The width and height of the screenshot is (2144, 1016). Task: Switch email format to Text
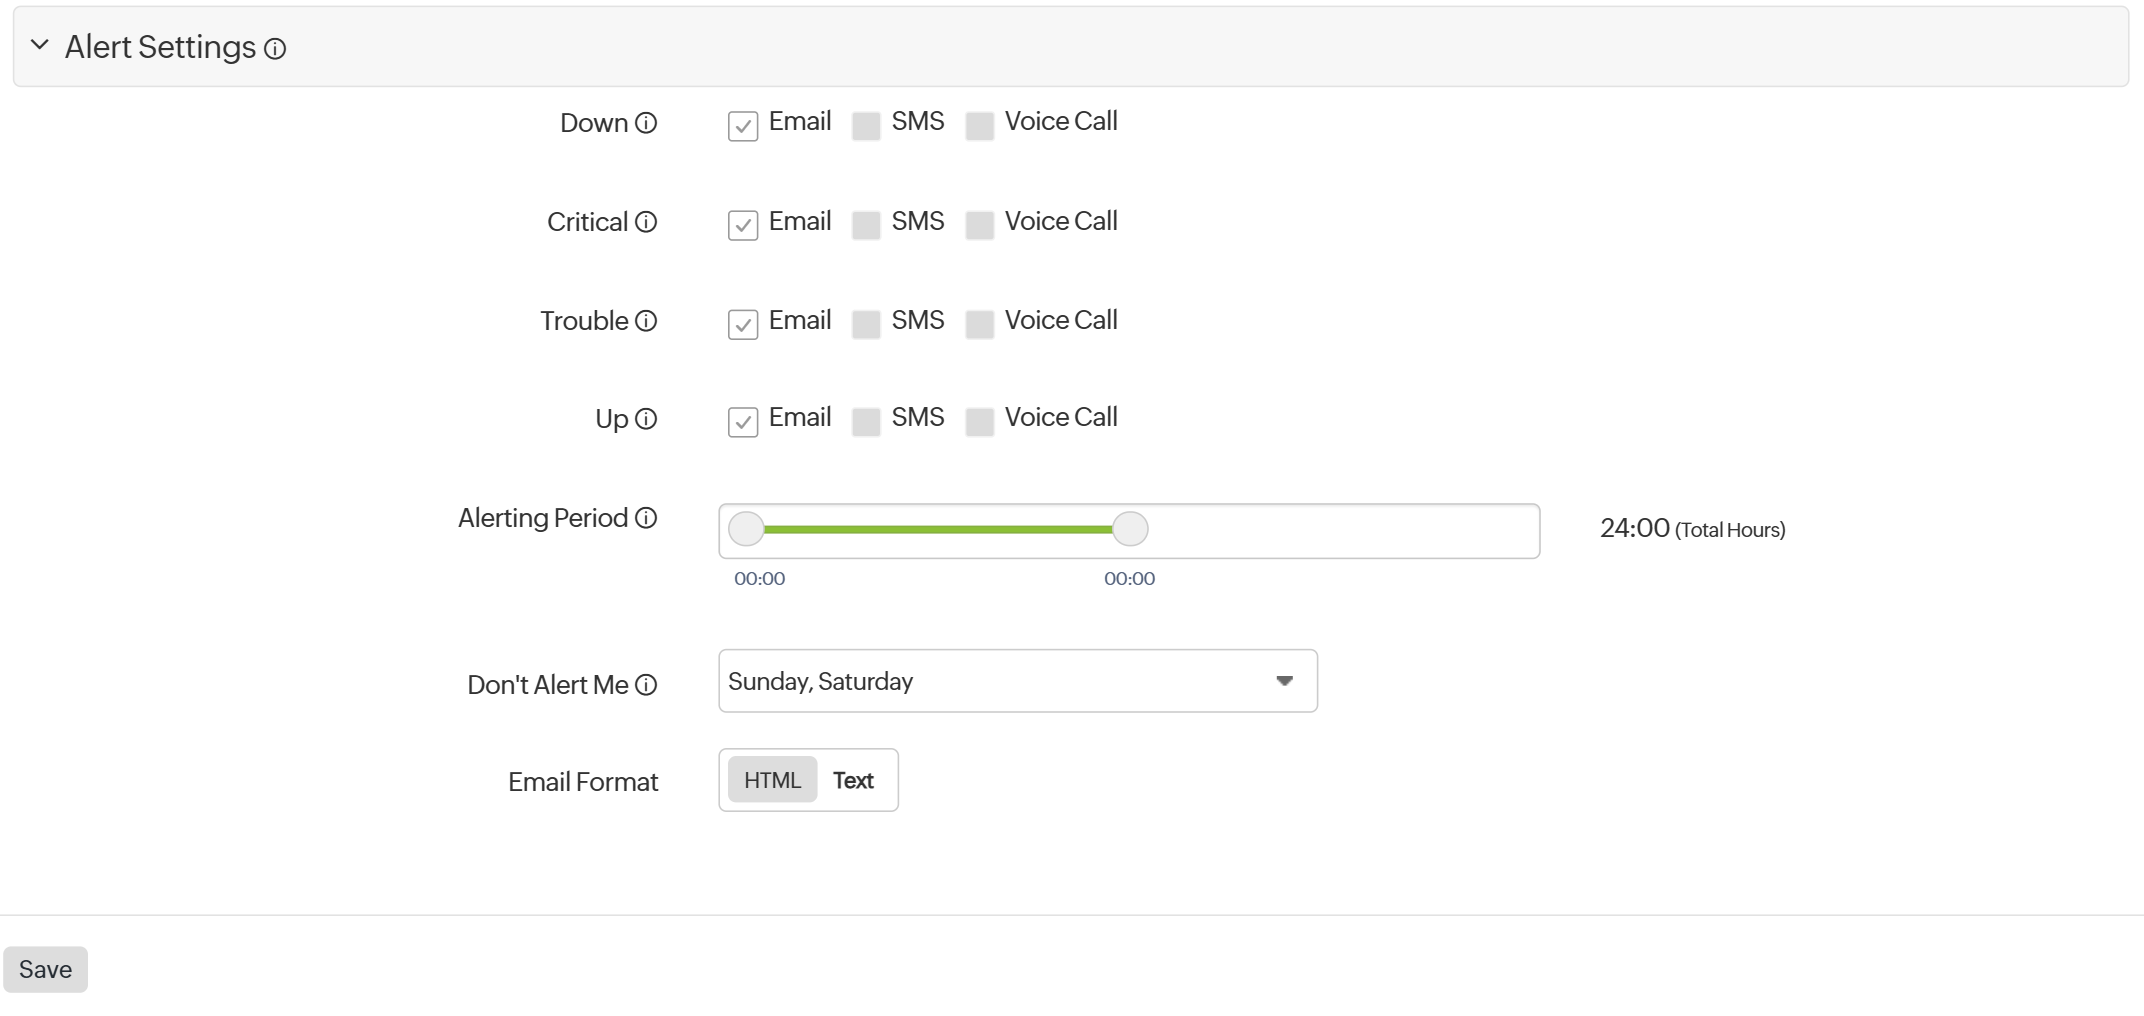[853, 780]
